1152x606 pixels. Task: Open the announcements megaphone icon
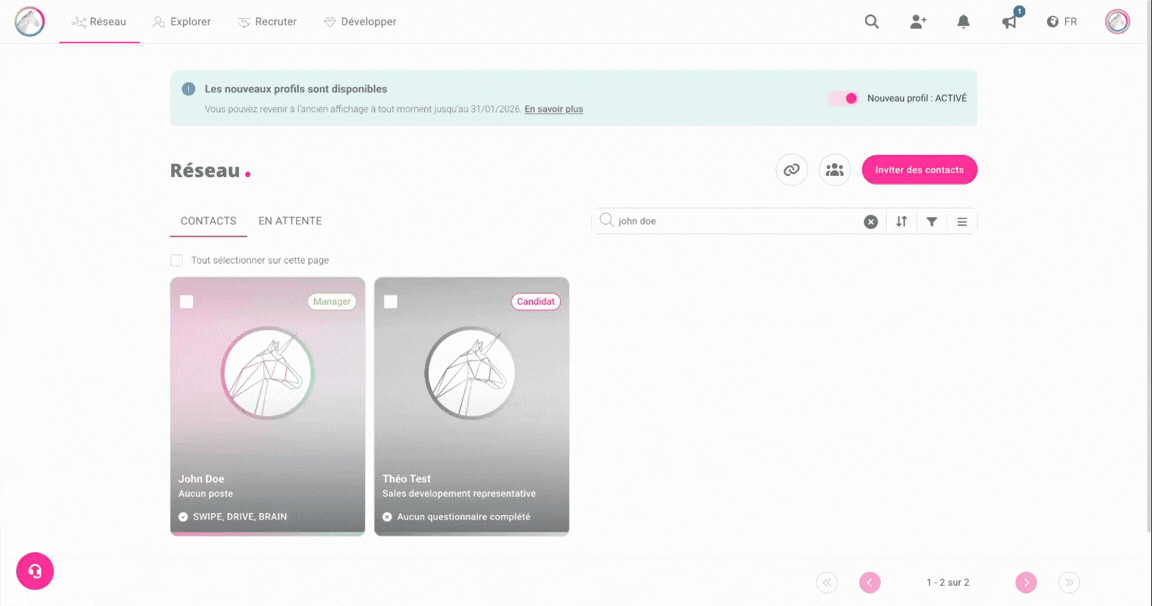pyautogui.click(x=1010, y=22)
